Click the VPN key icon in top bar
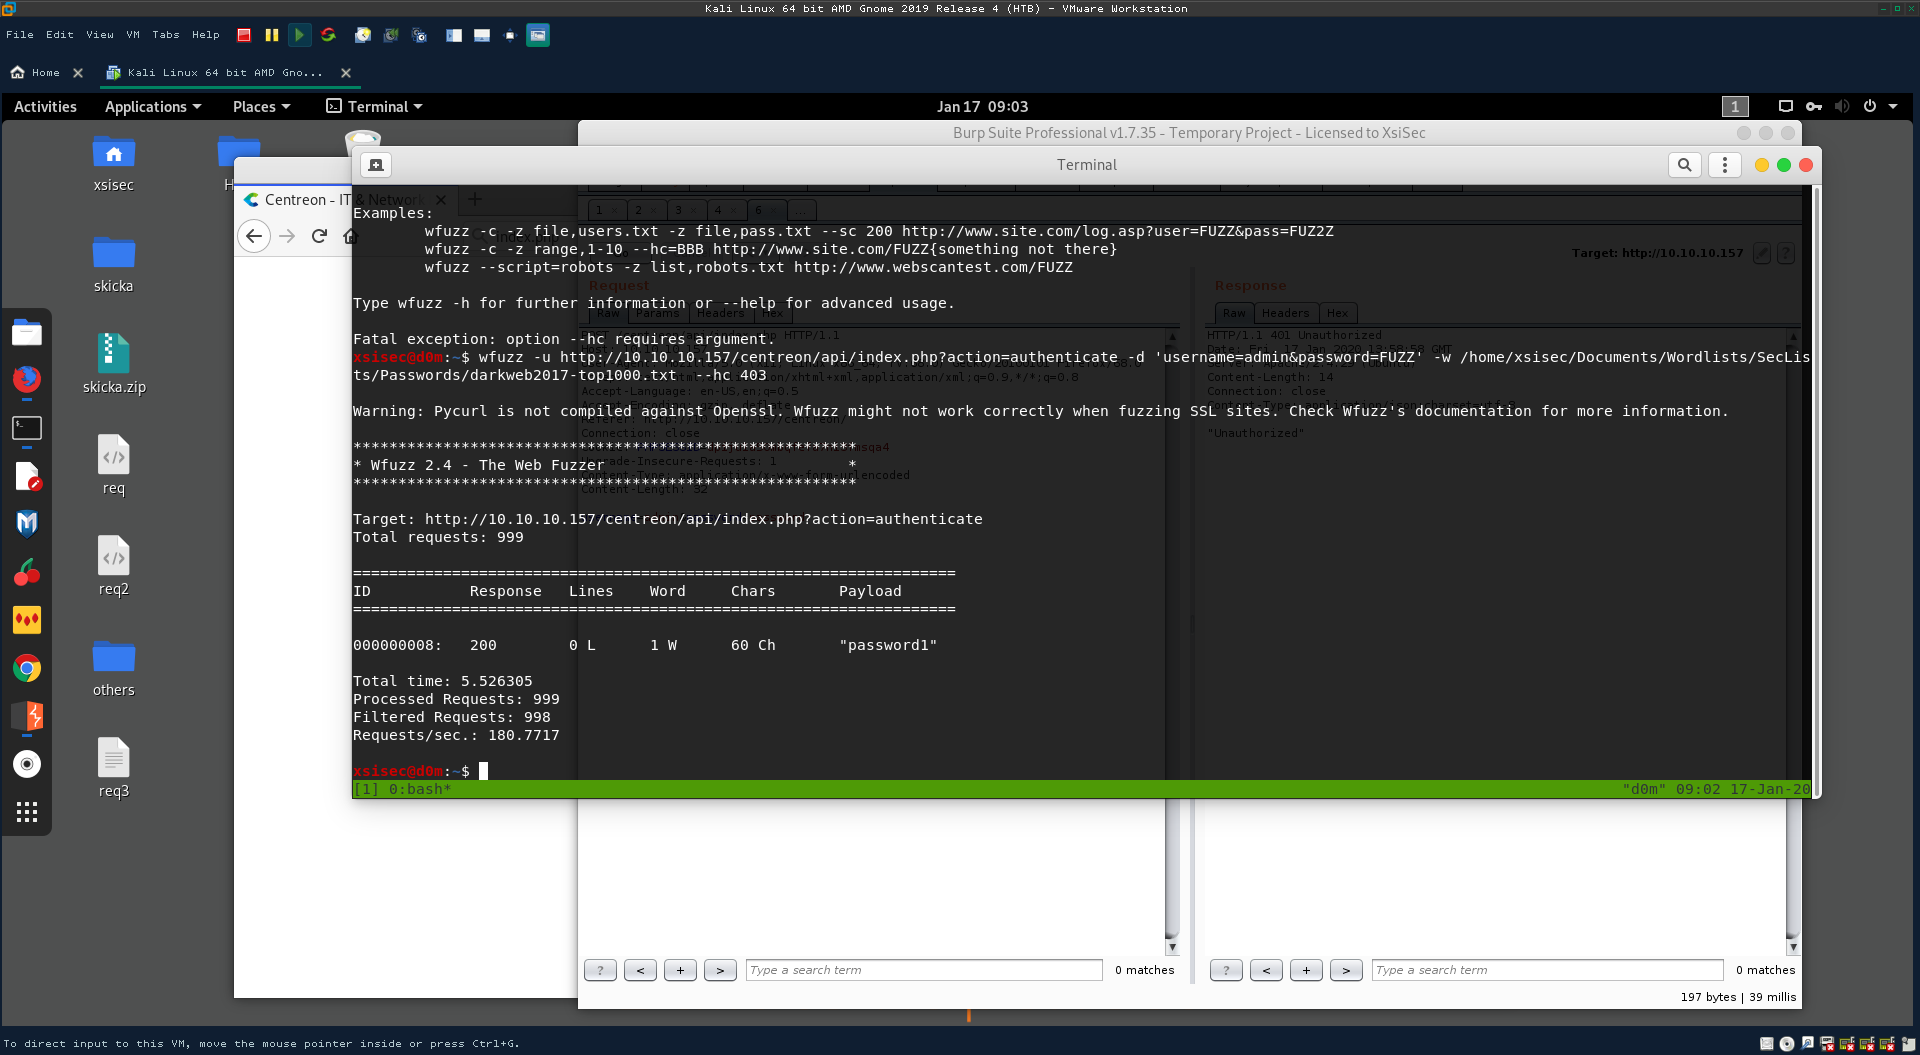This screenshot has height=1055, width=1920. [x=1813, y=106]
